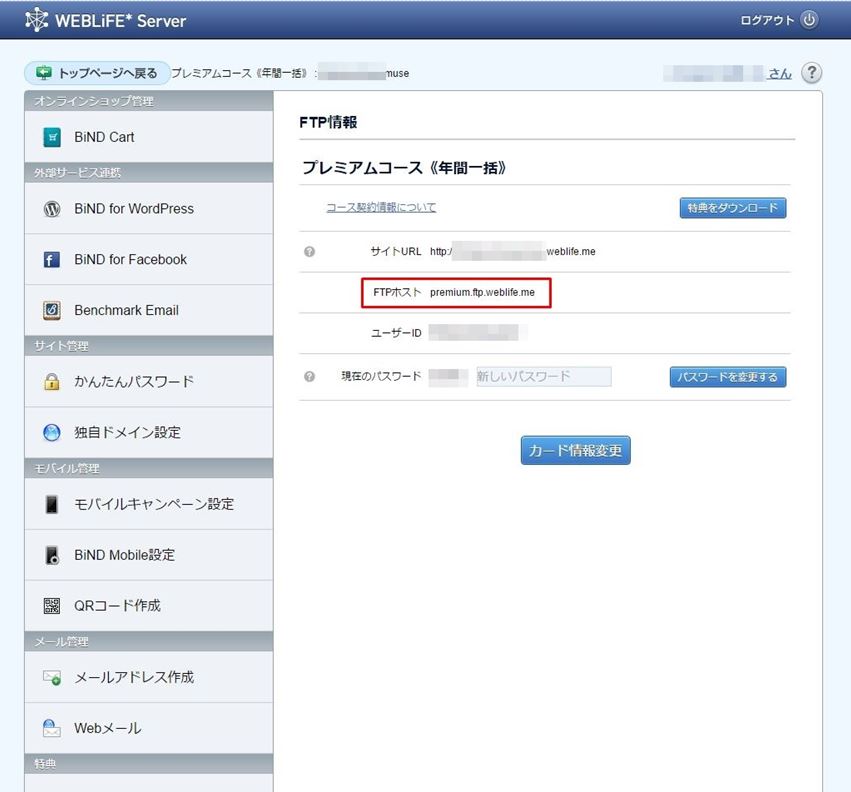Select かんたんパスワード in the sidebar
The height and width of the screenshot is (792, 851).
coord(149,382)
